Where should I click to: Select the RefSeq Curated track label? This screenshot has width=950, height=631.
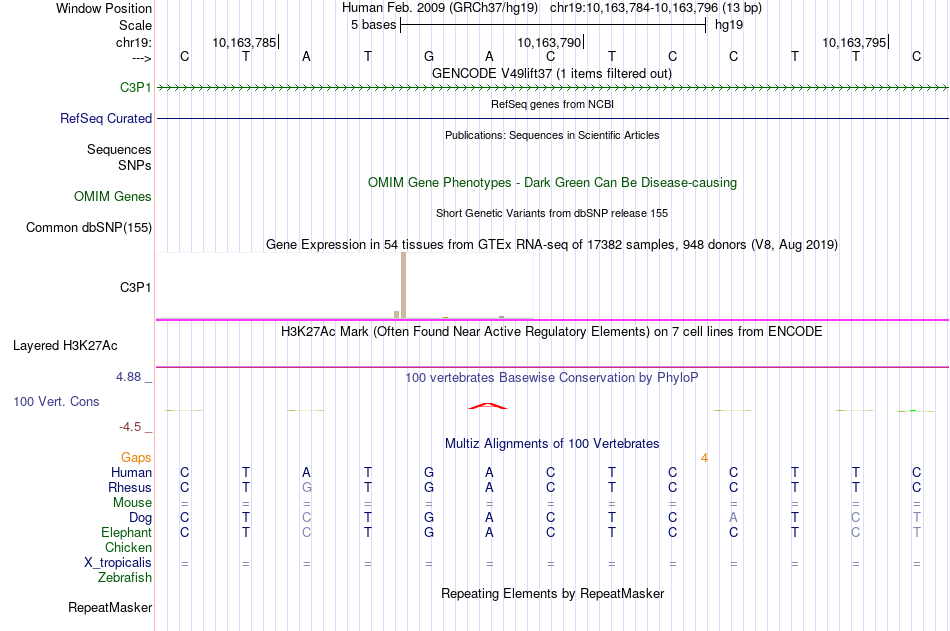(x=106, y=118)
